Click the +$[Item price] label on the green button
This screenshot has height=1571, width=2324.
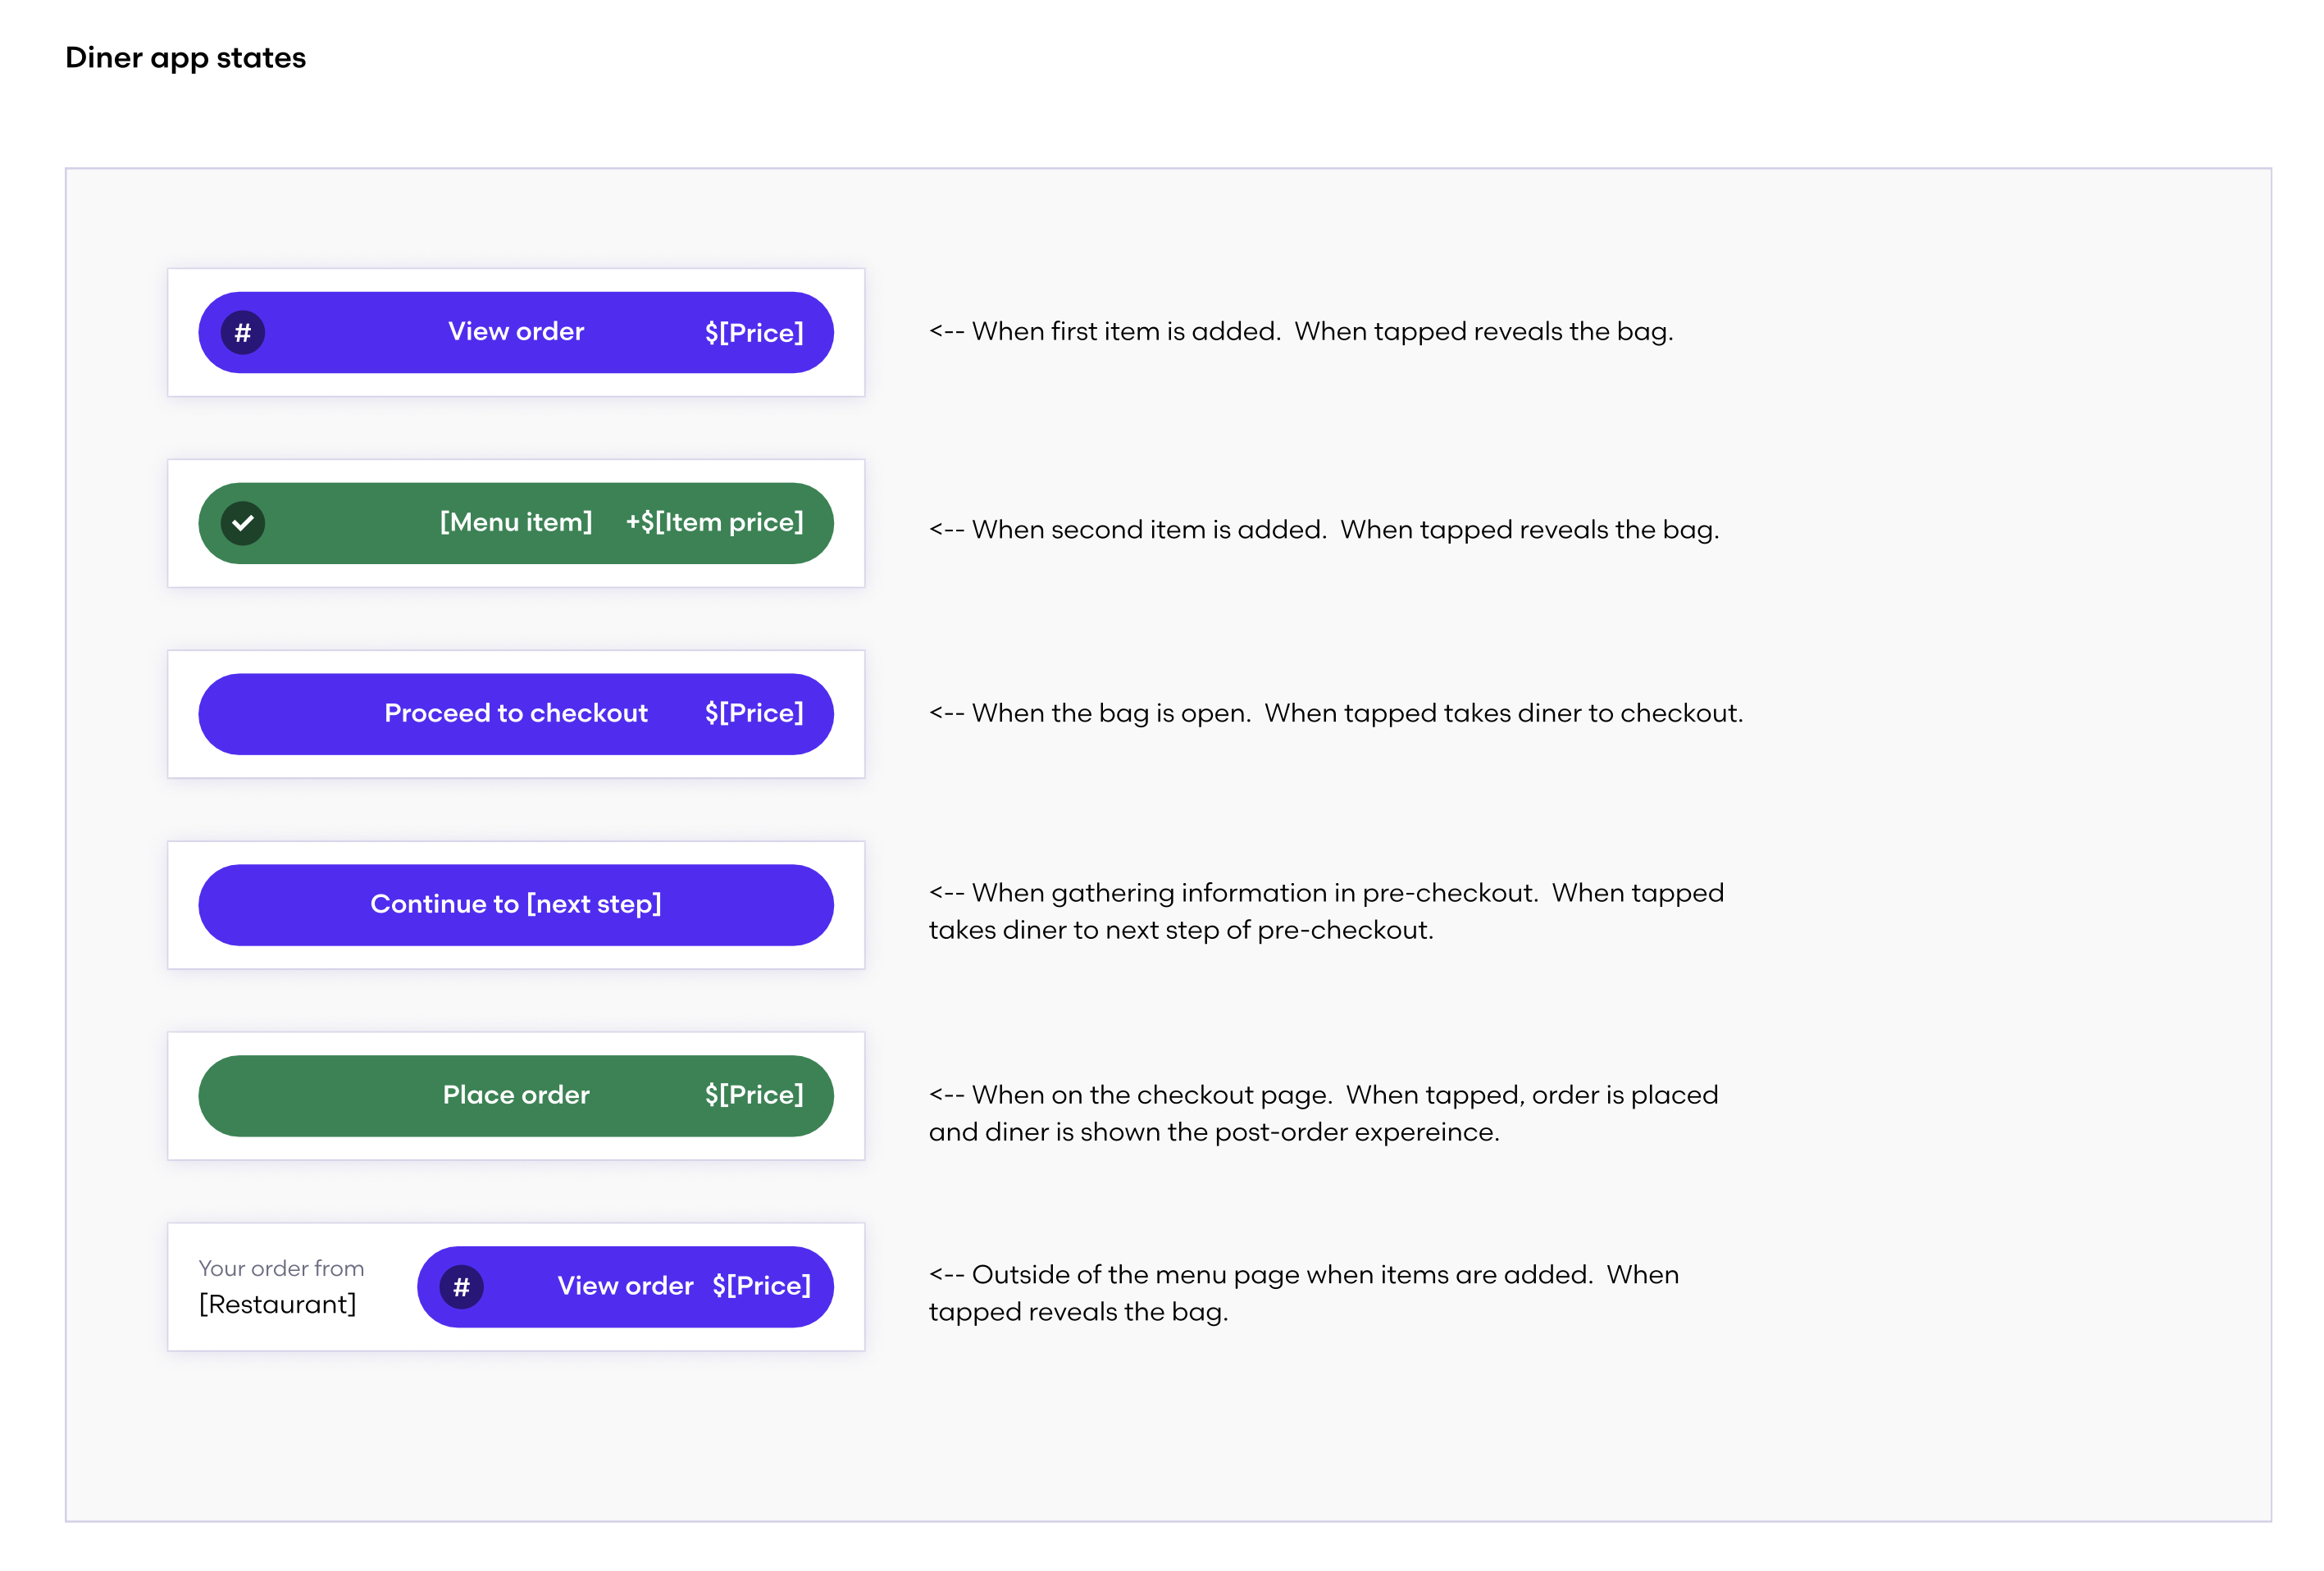point(715,522)
